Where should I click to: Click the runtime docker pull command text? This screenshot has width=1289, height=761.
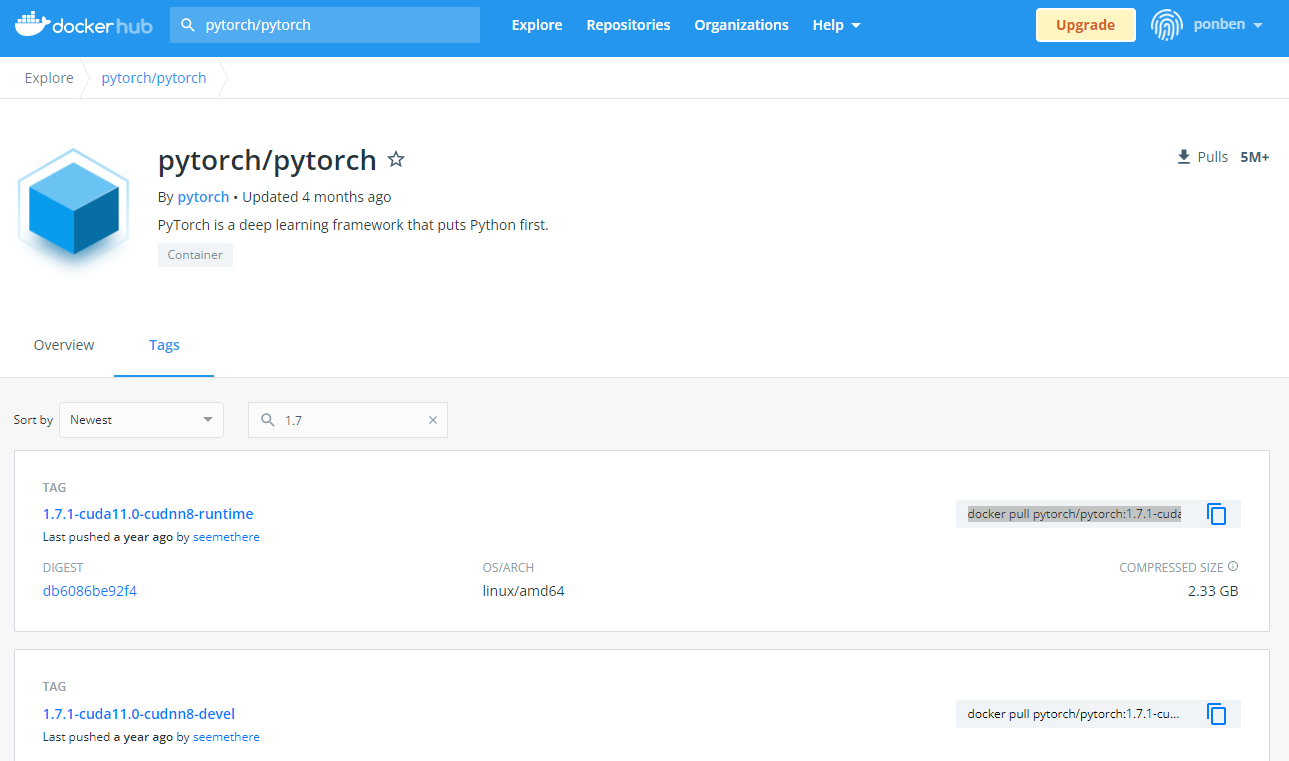(x=1074, y=514)
